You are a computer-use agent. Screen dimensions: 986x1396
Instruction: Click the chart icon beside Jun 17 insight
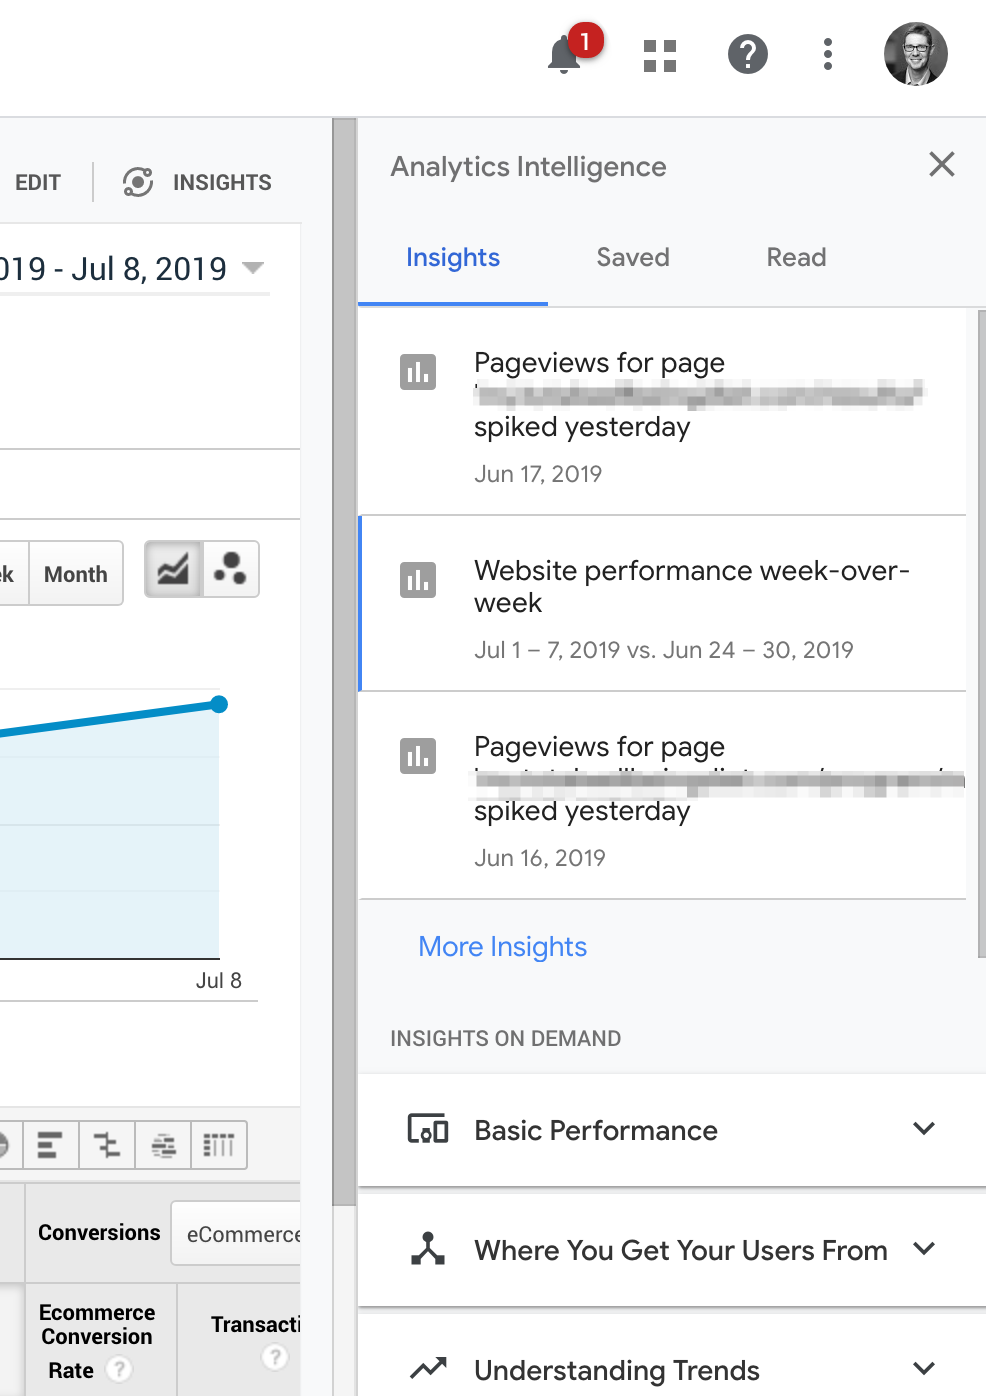[418, 372]
